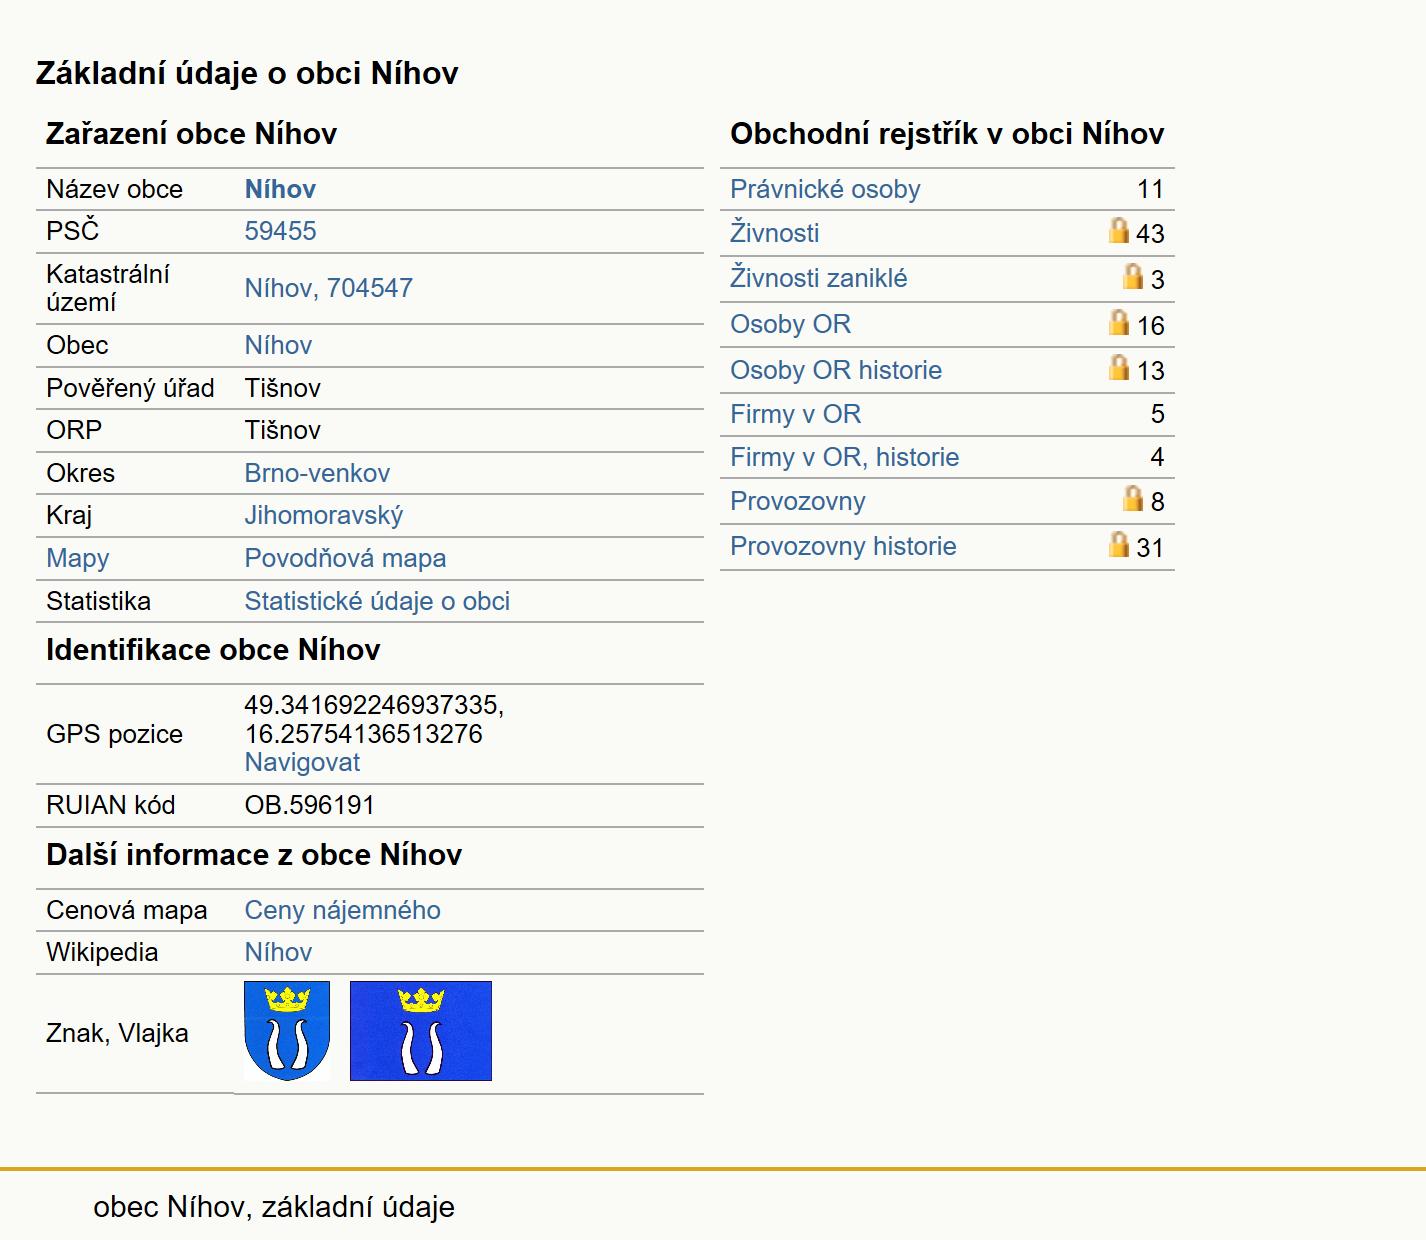Open the Povodňová mapa link
This screenshot has height=1240, width=1426.
coord(345,558)
